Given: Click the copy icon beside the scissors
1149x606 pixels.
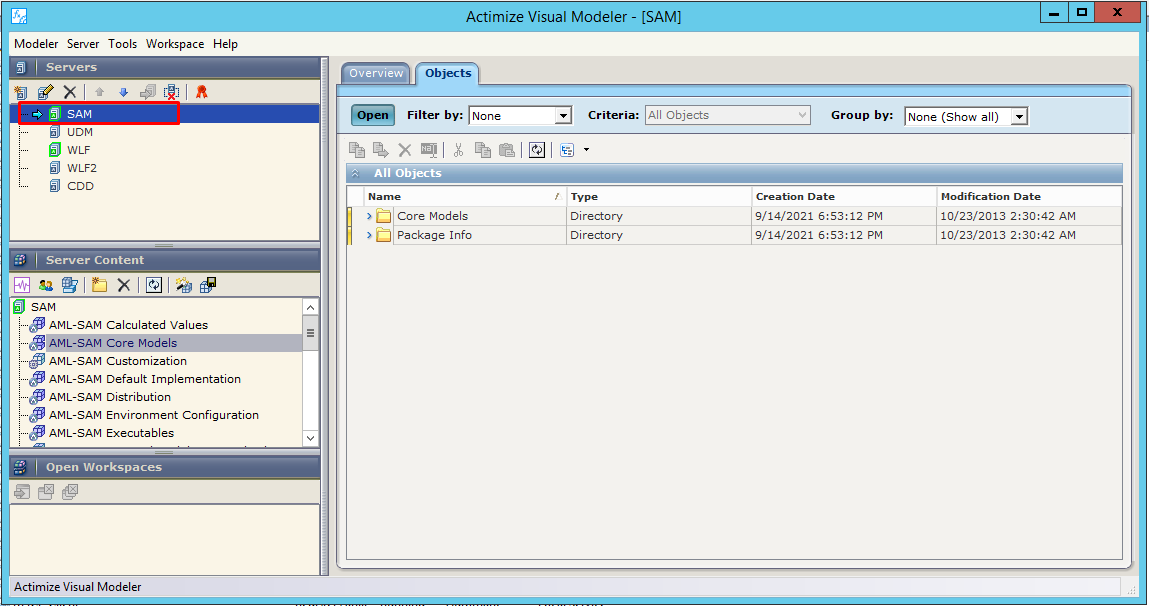Looking at the screenshot, I should [x=483, y=150].
